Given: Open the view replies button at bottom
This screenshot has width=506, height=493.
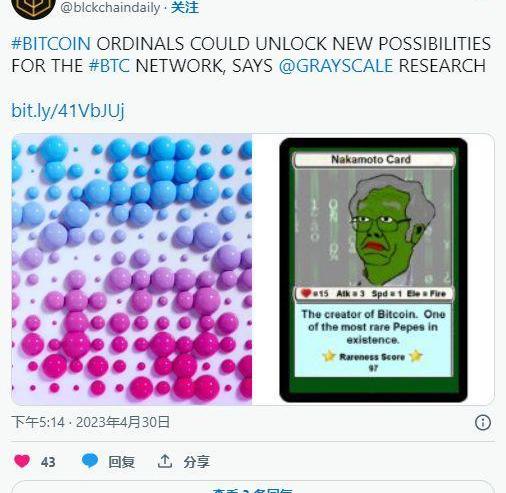Looking at the screenshot, I should (253, 487).
